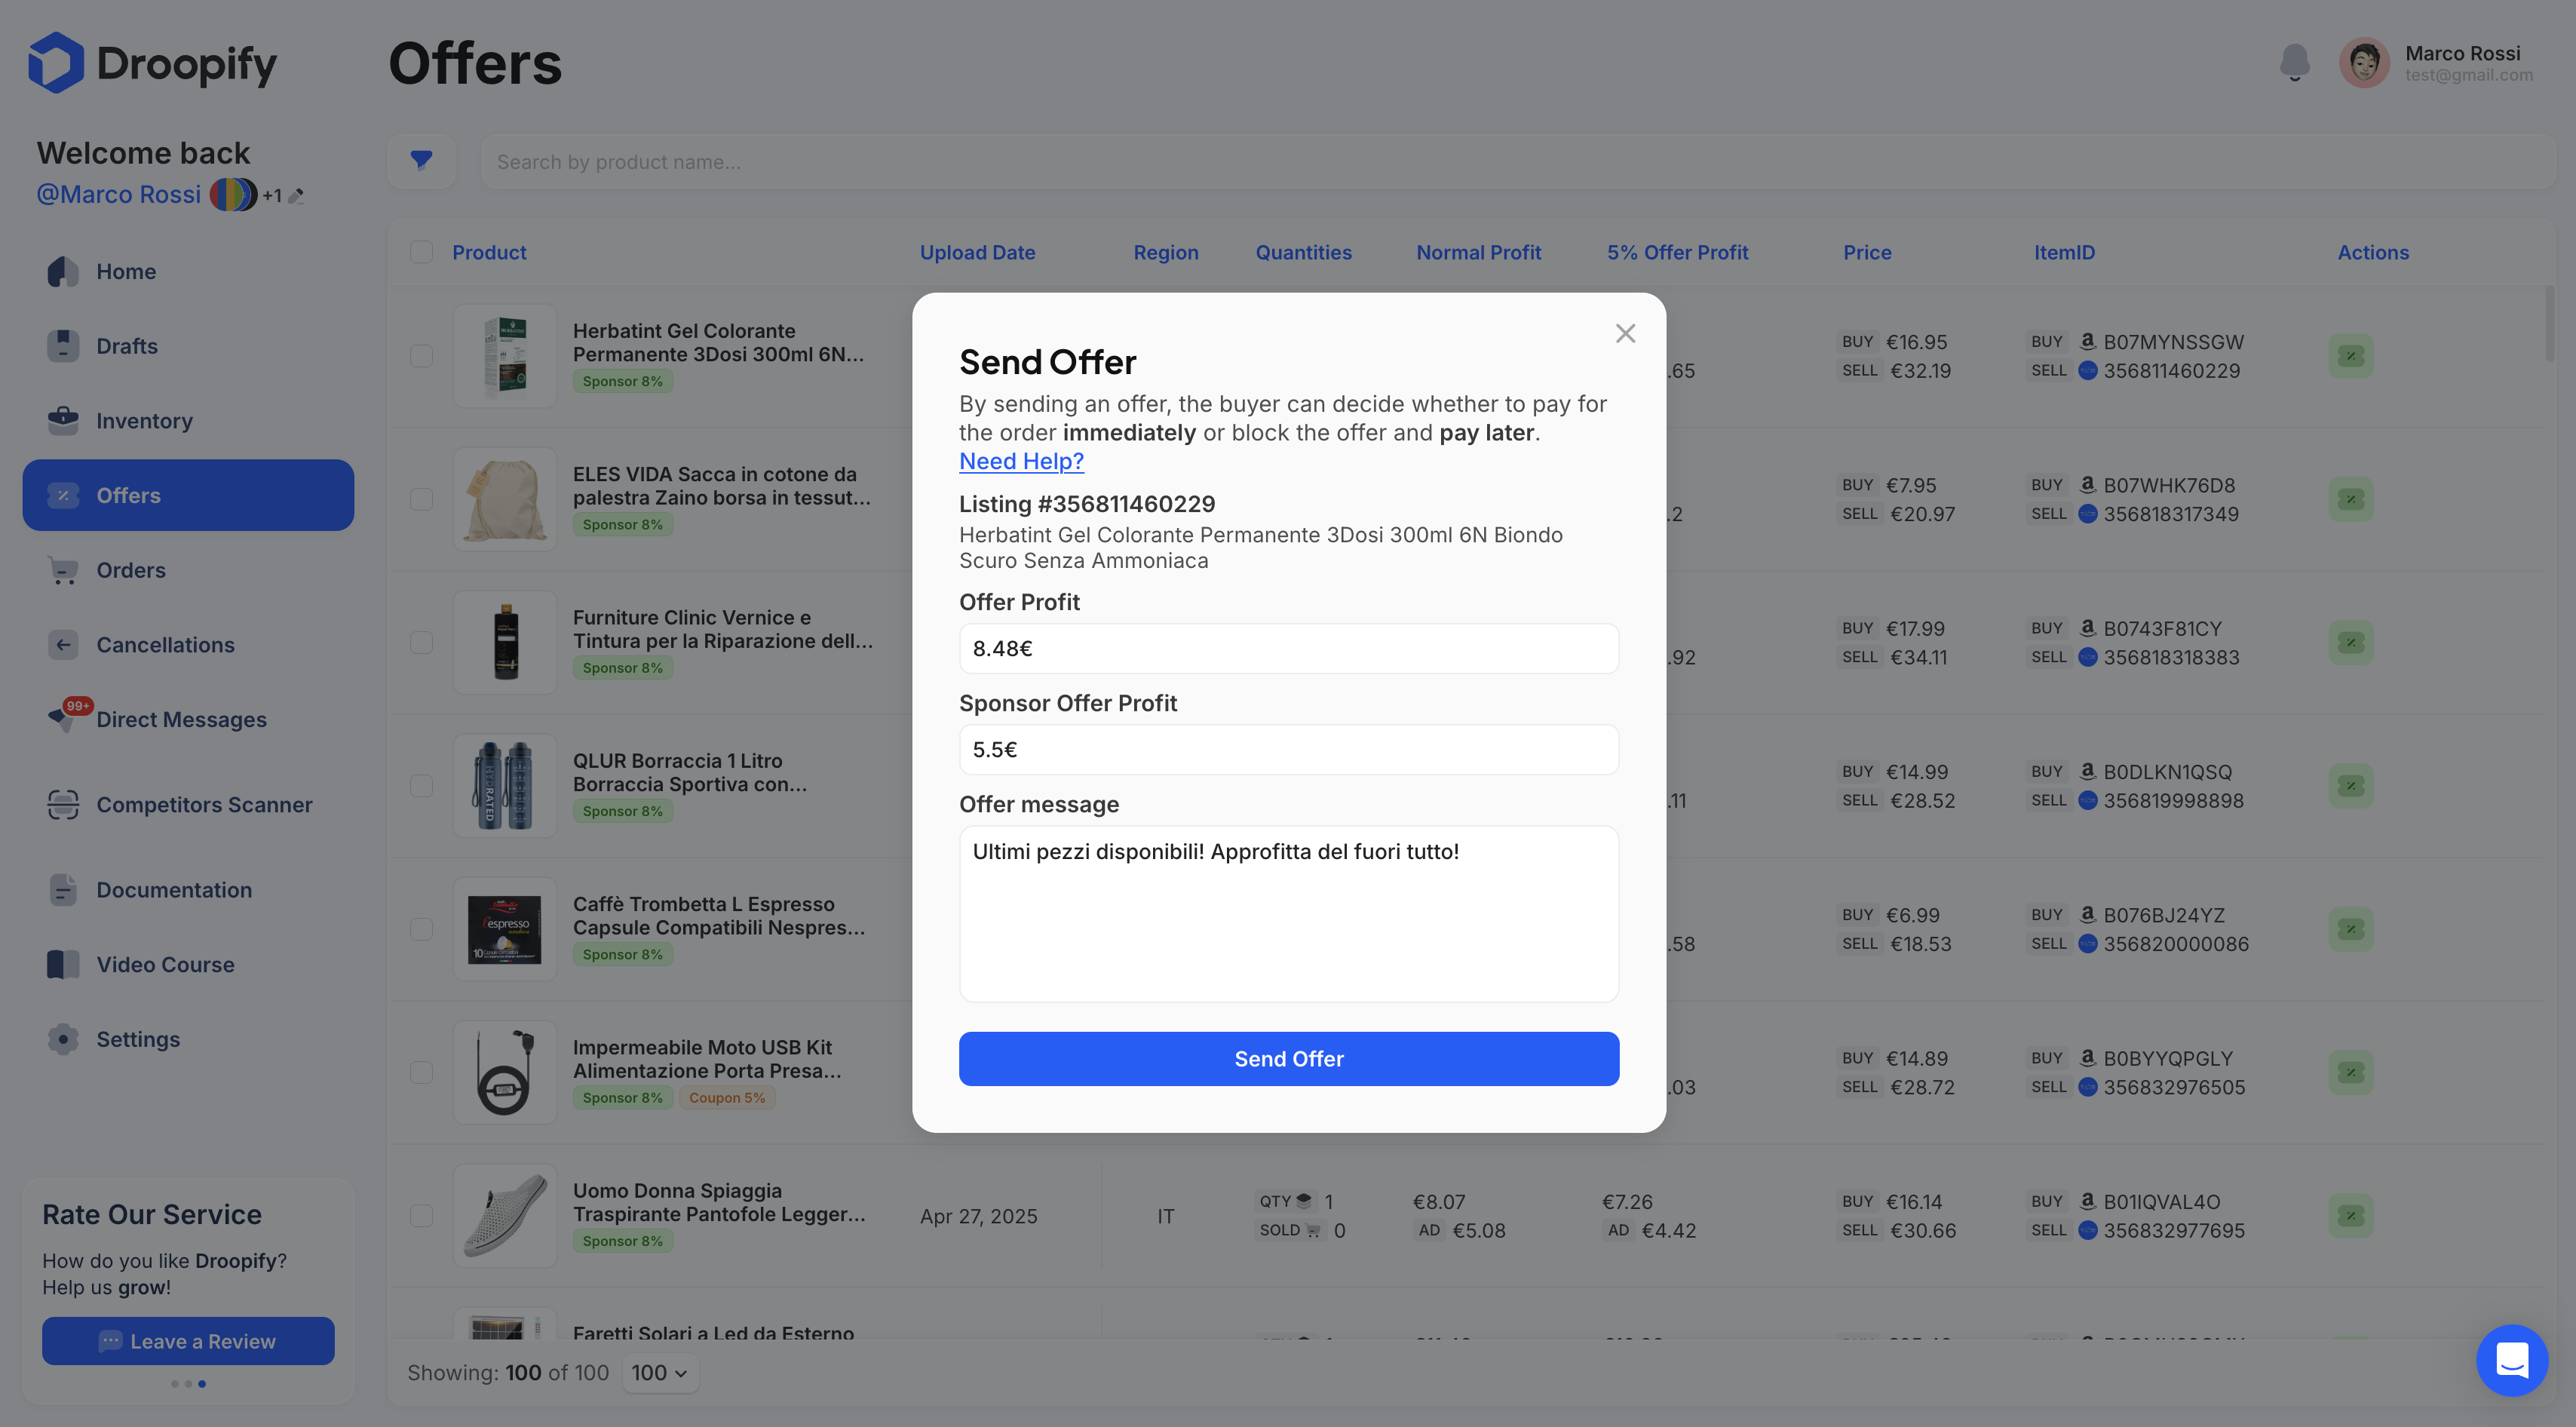
Task: Tick checkbox for QLUR Borraccia row
Action: (421, 786)
